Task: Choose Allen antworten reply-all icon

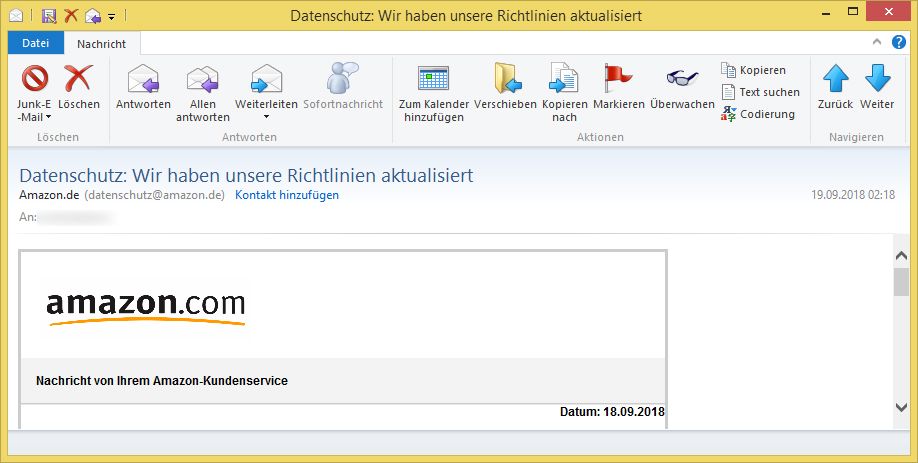Action: tap(203, 79)
